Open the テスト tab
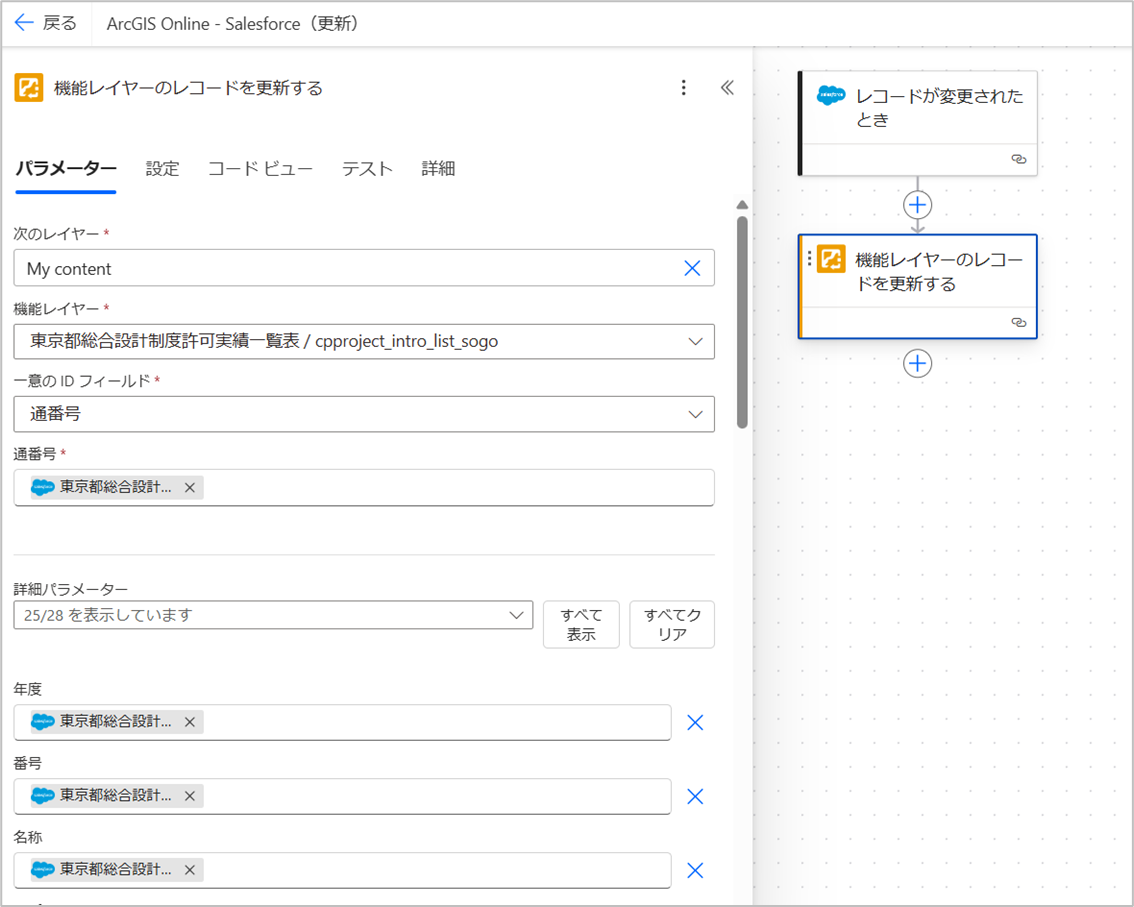The image size is (1134, 907). (367, 169)
